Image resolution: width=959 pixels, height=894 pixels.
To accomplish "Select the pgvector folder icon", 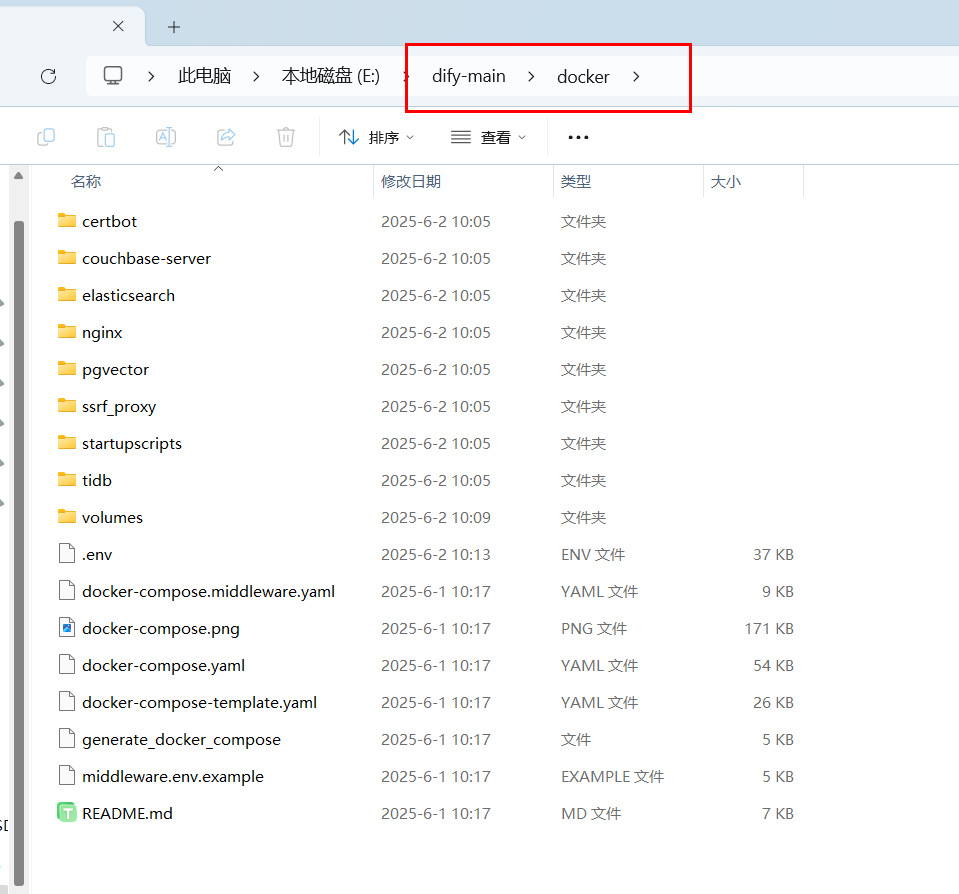I will pyautogui.click(x=67, y=369).
